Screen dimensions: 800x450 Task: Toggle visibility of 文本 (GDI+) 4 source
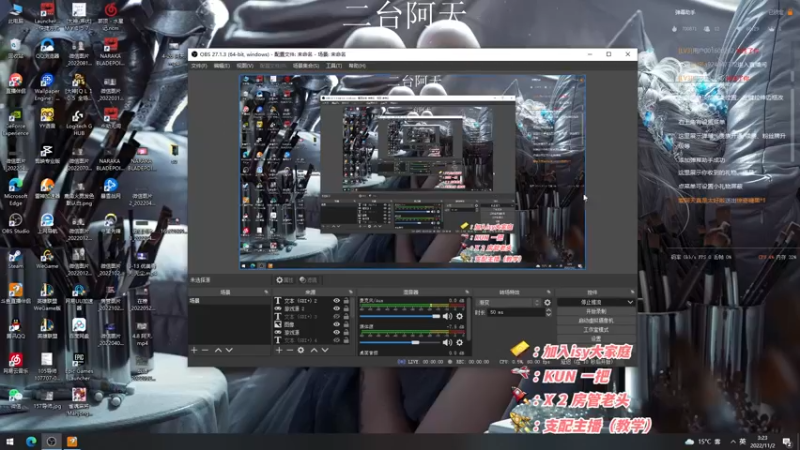coord(336,340)
